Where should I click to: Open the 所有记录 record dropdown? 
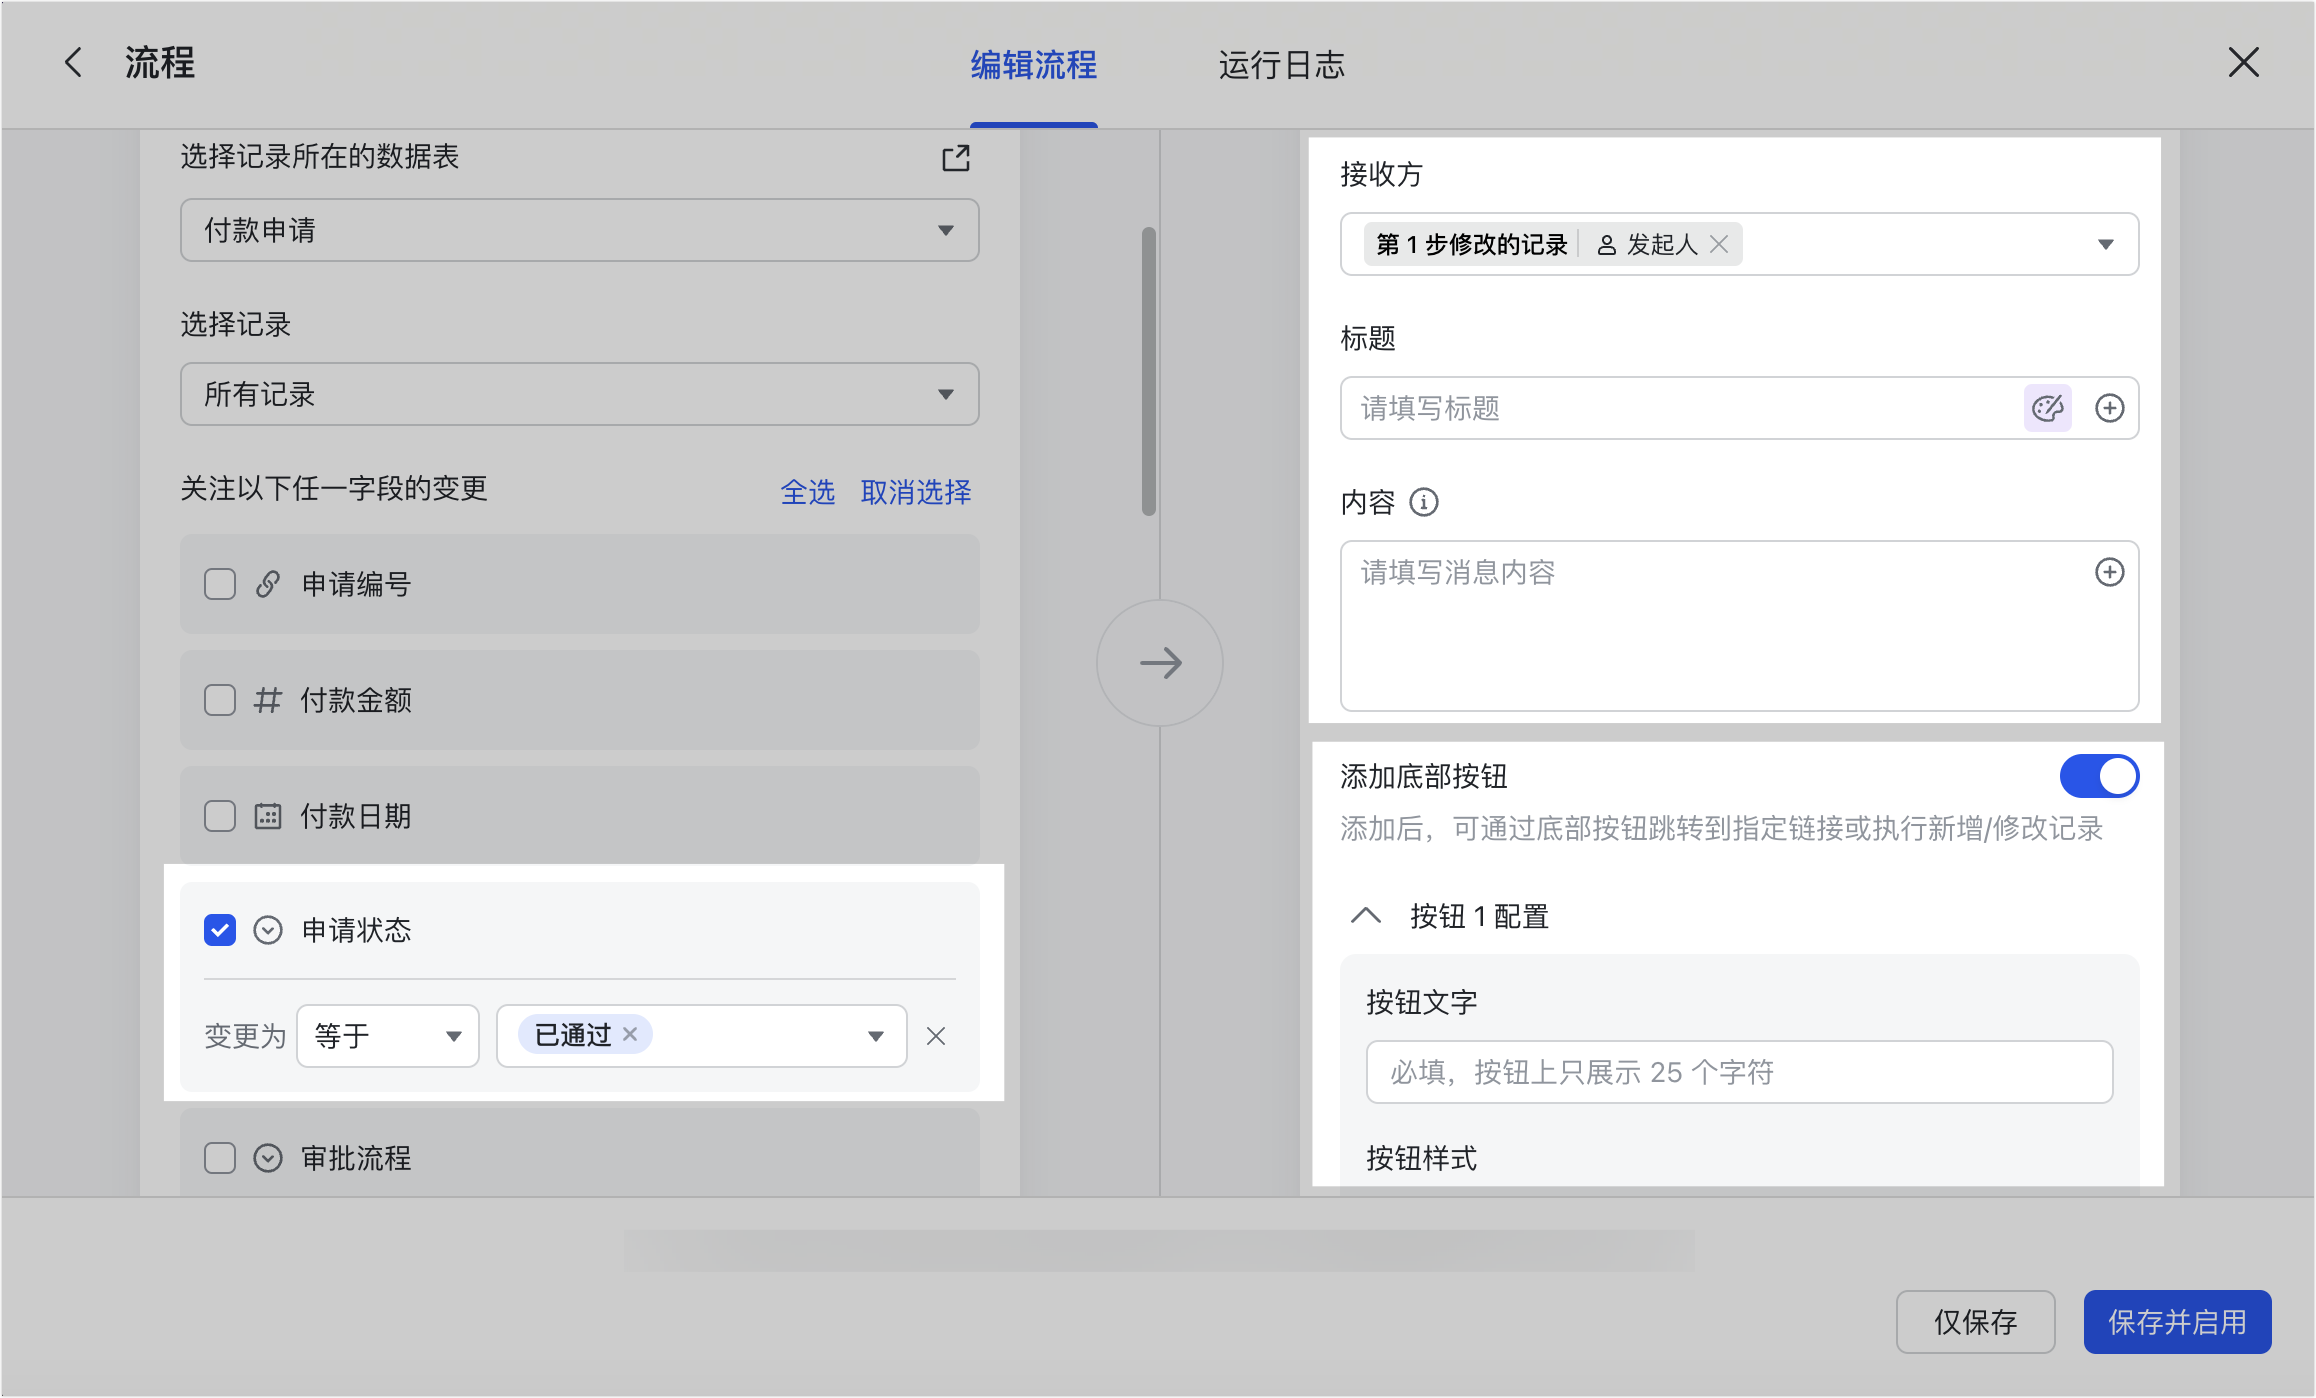tap(580, 394)
